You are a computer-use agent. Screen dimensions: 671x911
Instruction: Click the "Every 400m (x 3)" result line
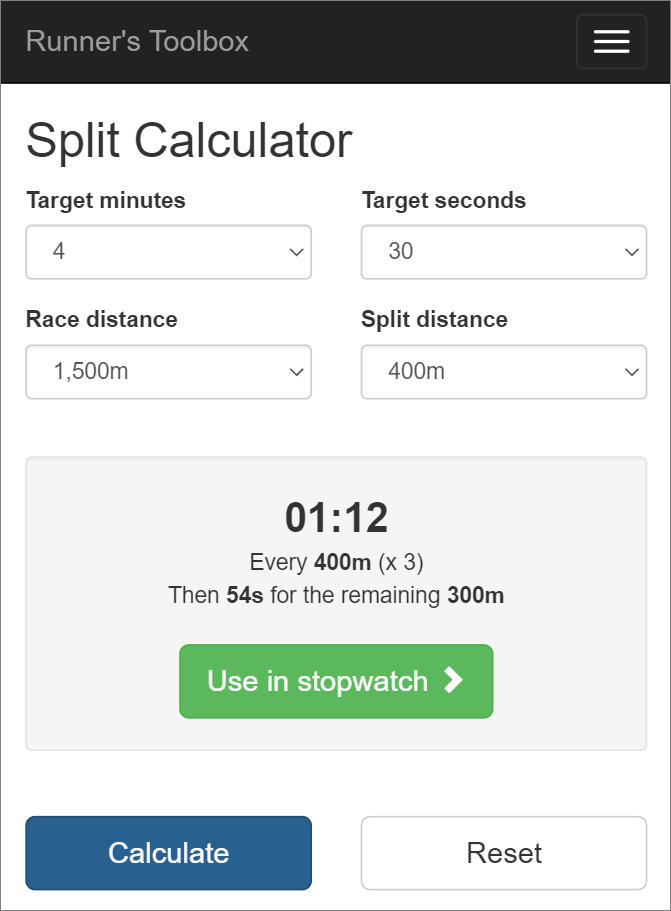point(336,562)
